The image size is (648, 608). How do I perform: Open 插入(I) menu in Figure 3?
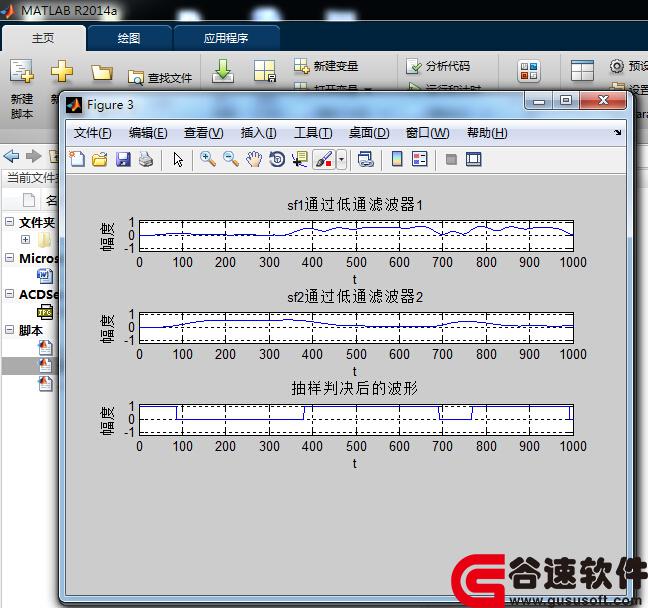pyautogui.click(x=259, y=133)
